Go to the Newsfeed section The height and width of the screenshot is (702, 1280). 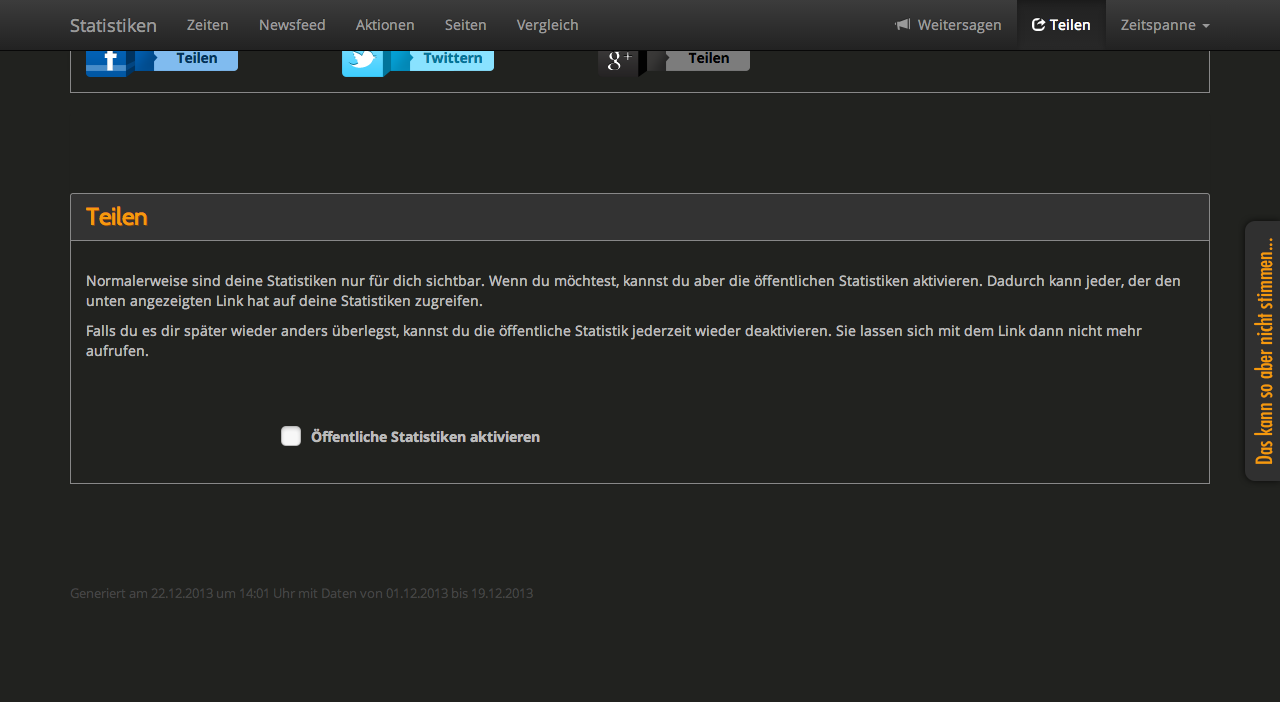pyautogui.click(x=292, y=25)
